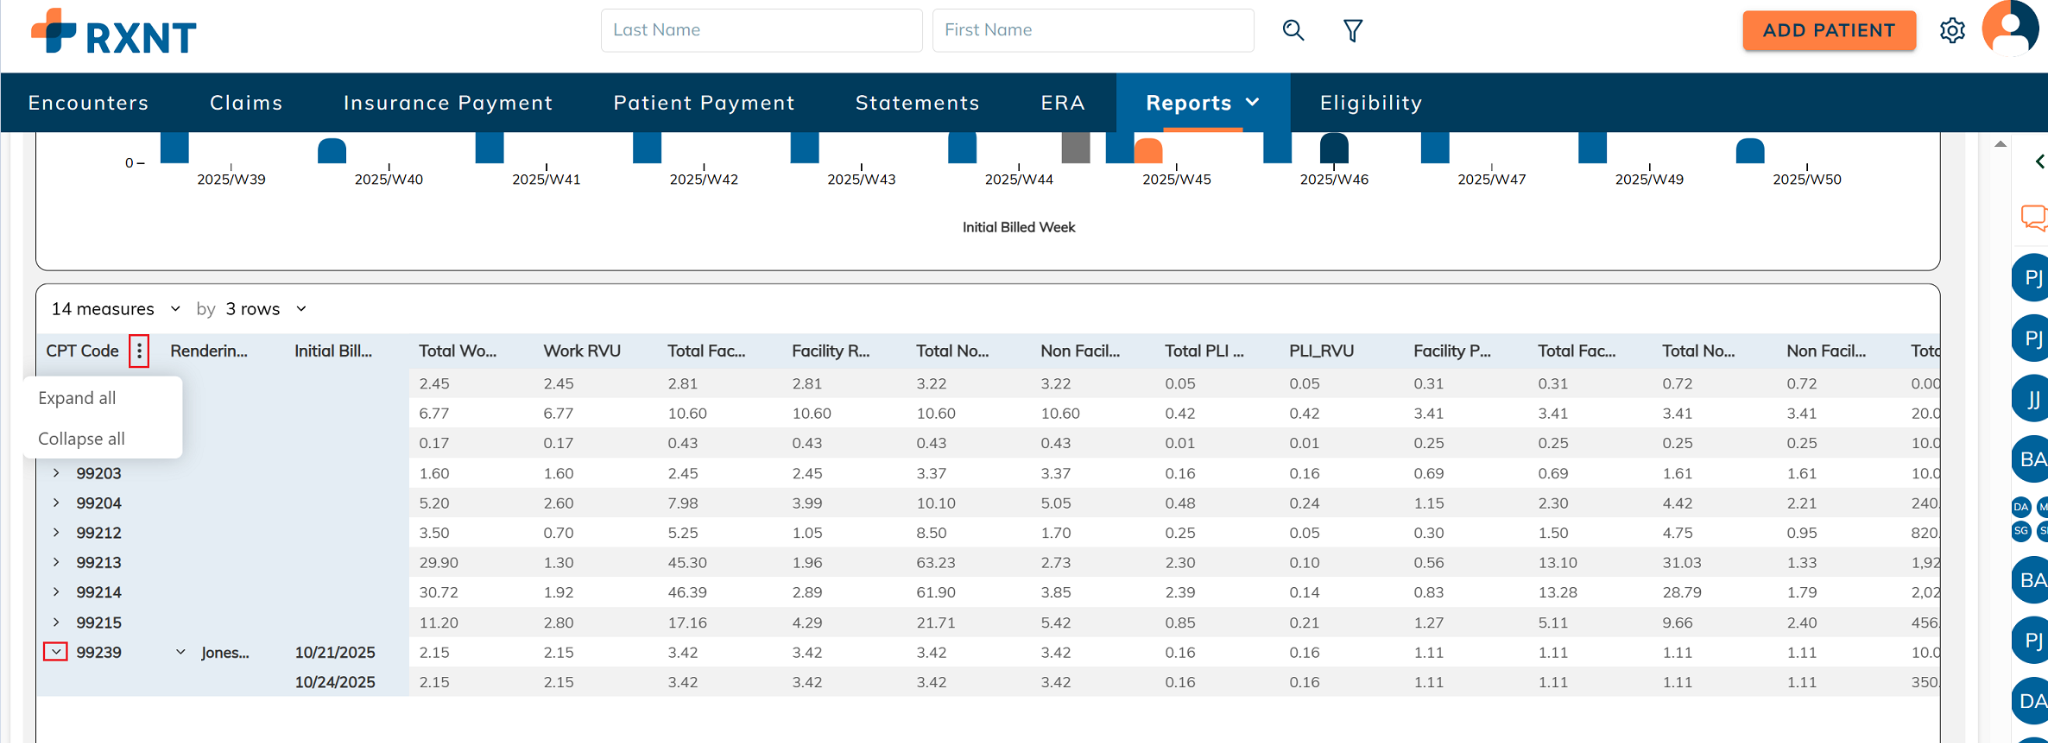Collapse the Jones provider sub-row
The height and width of the screenshot is (743, 2048).
pyautogui.click(x=181, y=652)
